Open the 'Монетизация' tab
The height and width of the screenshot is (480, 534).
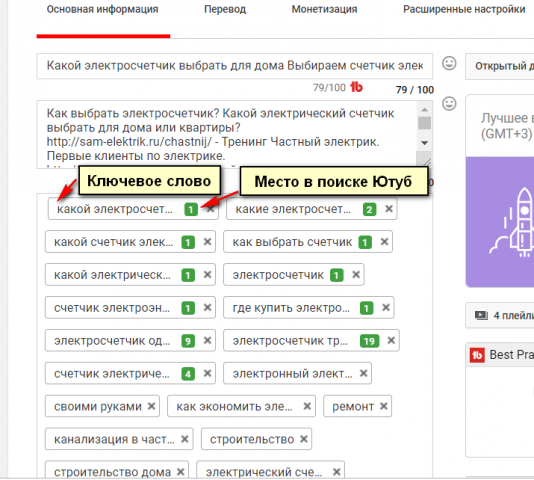tap(324, 9)
